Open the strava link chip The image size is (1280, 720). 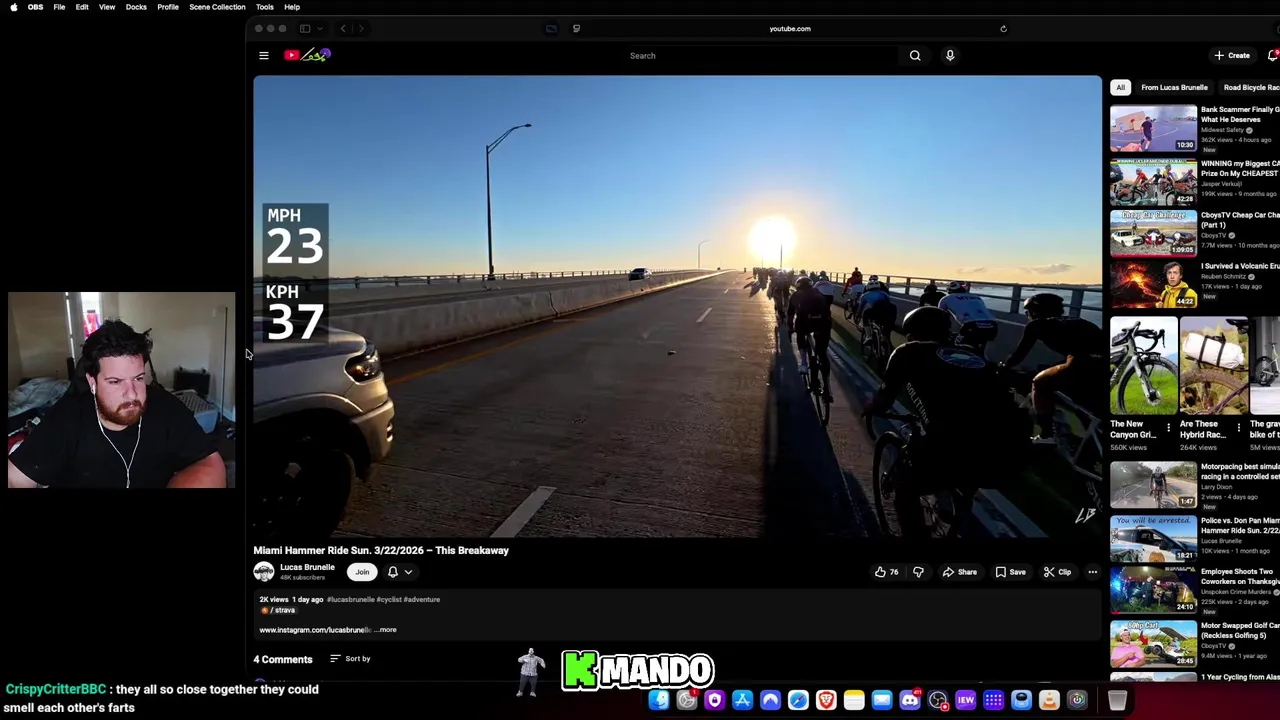pos(279,610)
